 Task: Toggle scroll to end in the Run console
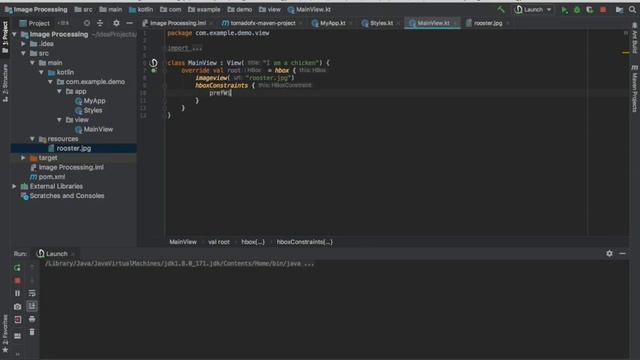32,307
